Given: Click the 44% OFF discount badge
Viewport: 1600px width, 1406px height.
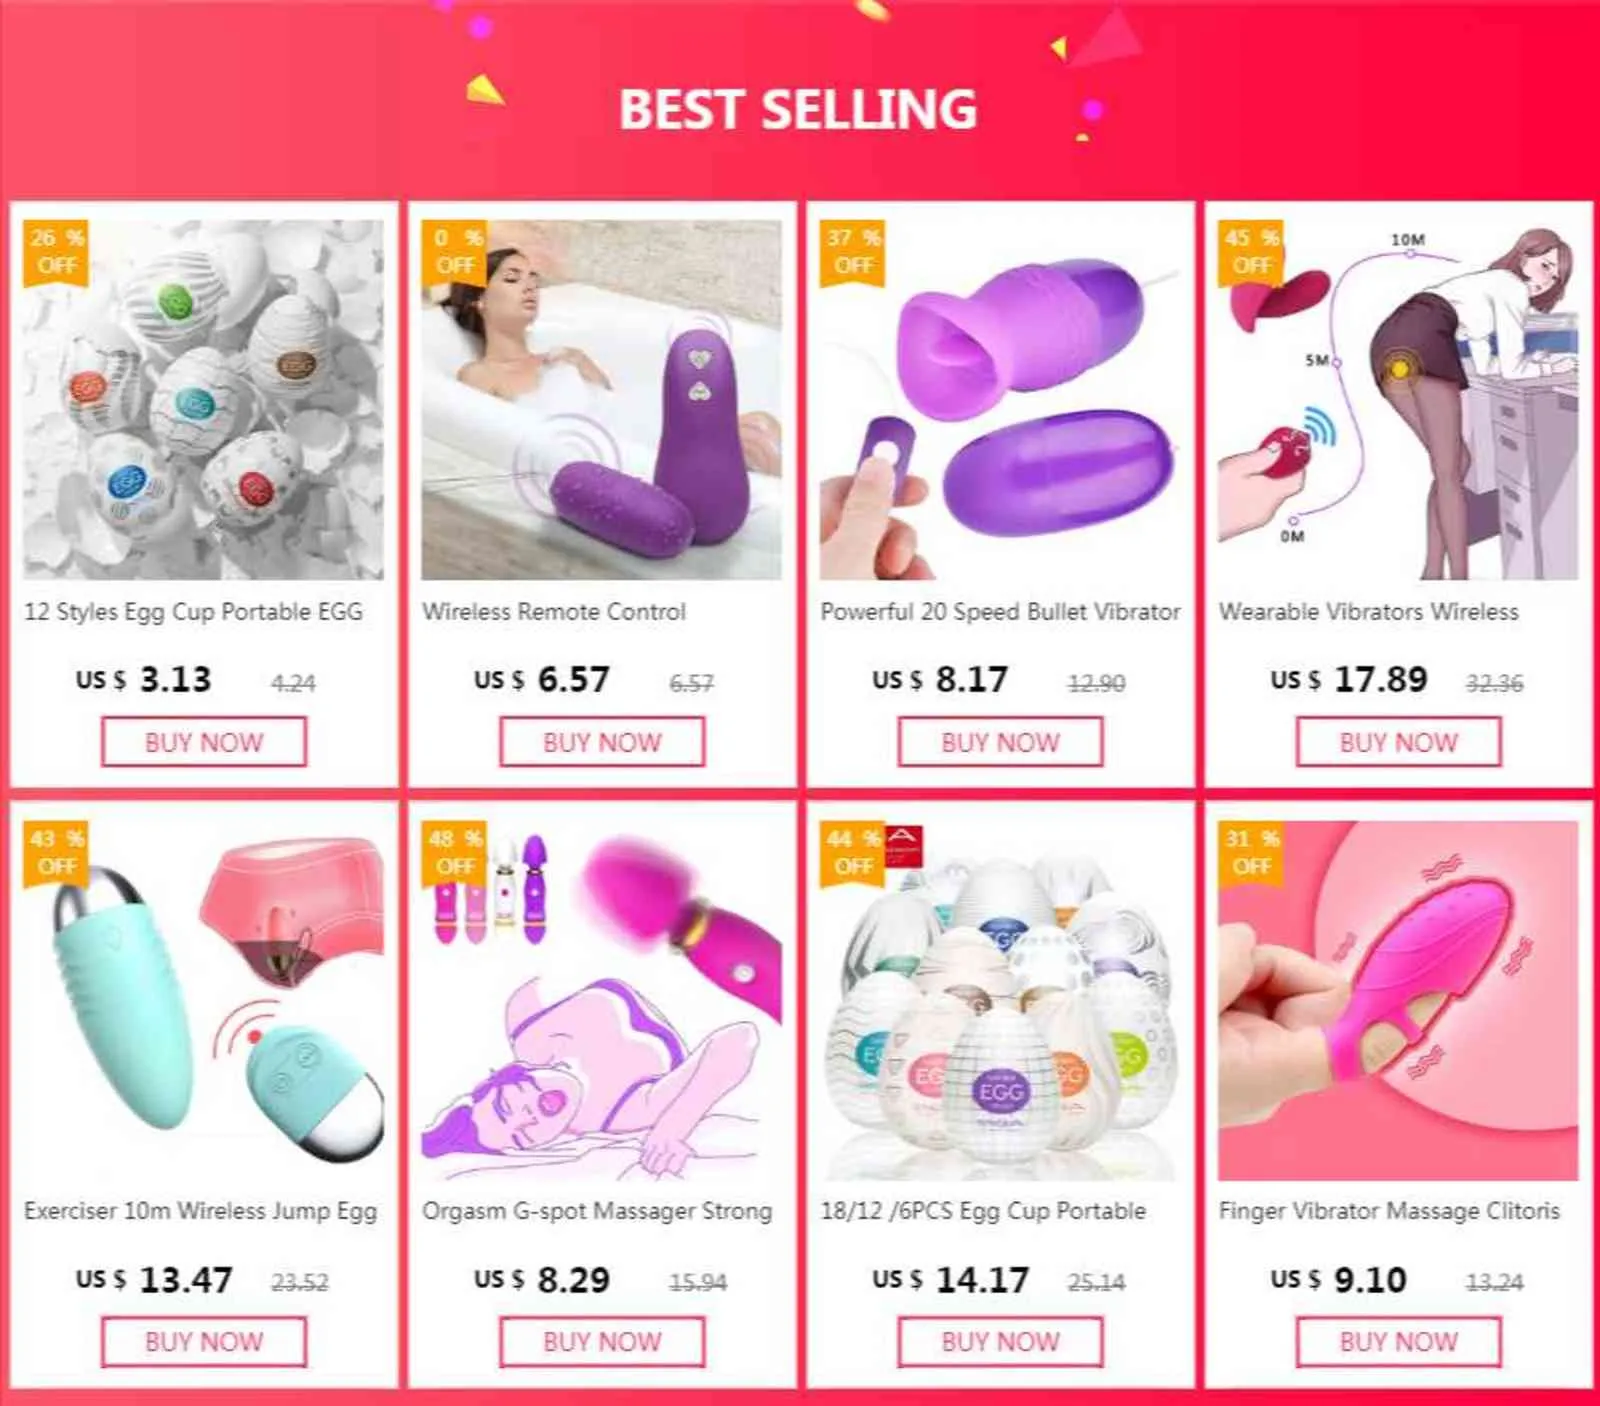Looking at the screenshot, I should click(853, 853).
